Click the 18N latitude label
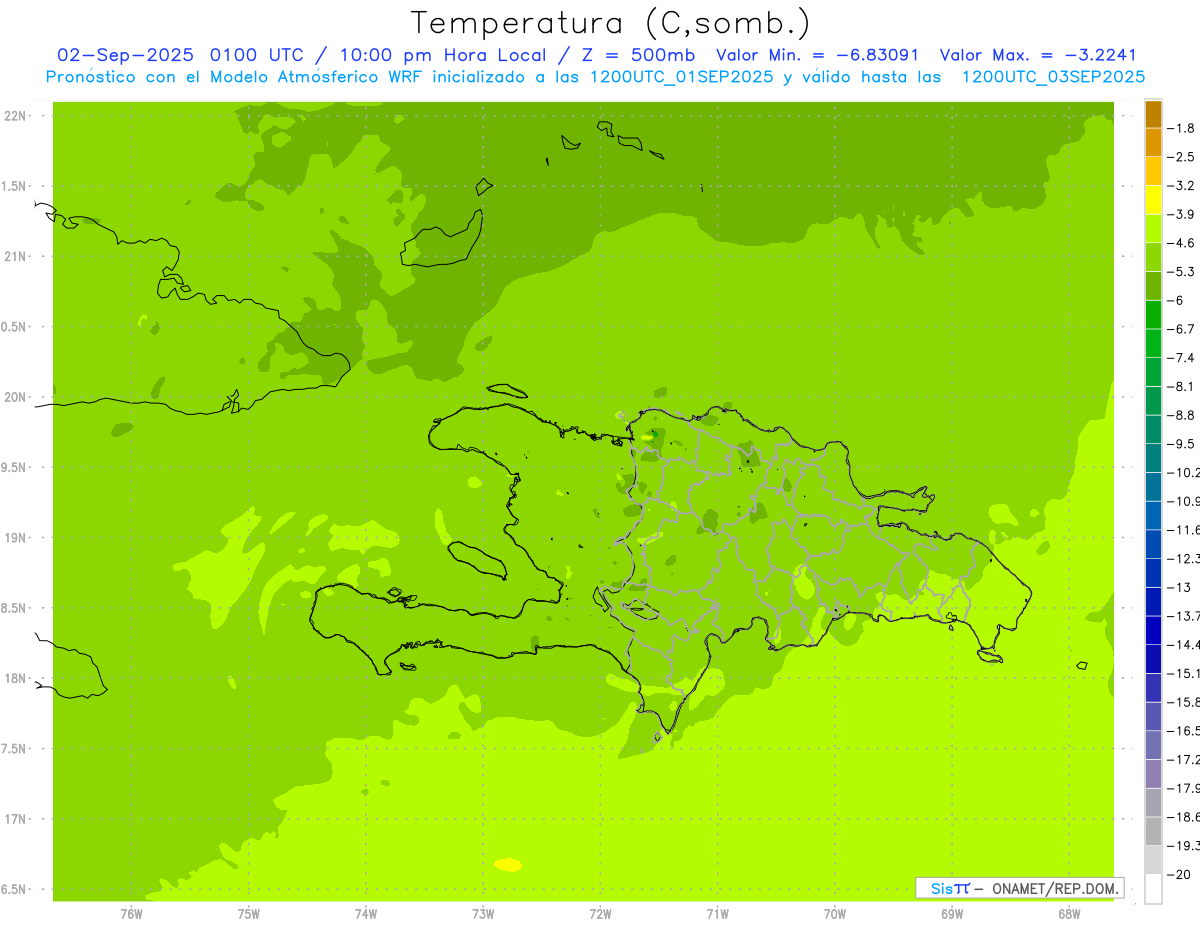 coord(15,679)
